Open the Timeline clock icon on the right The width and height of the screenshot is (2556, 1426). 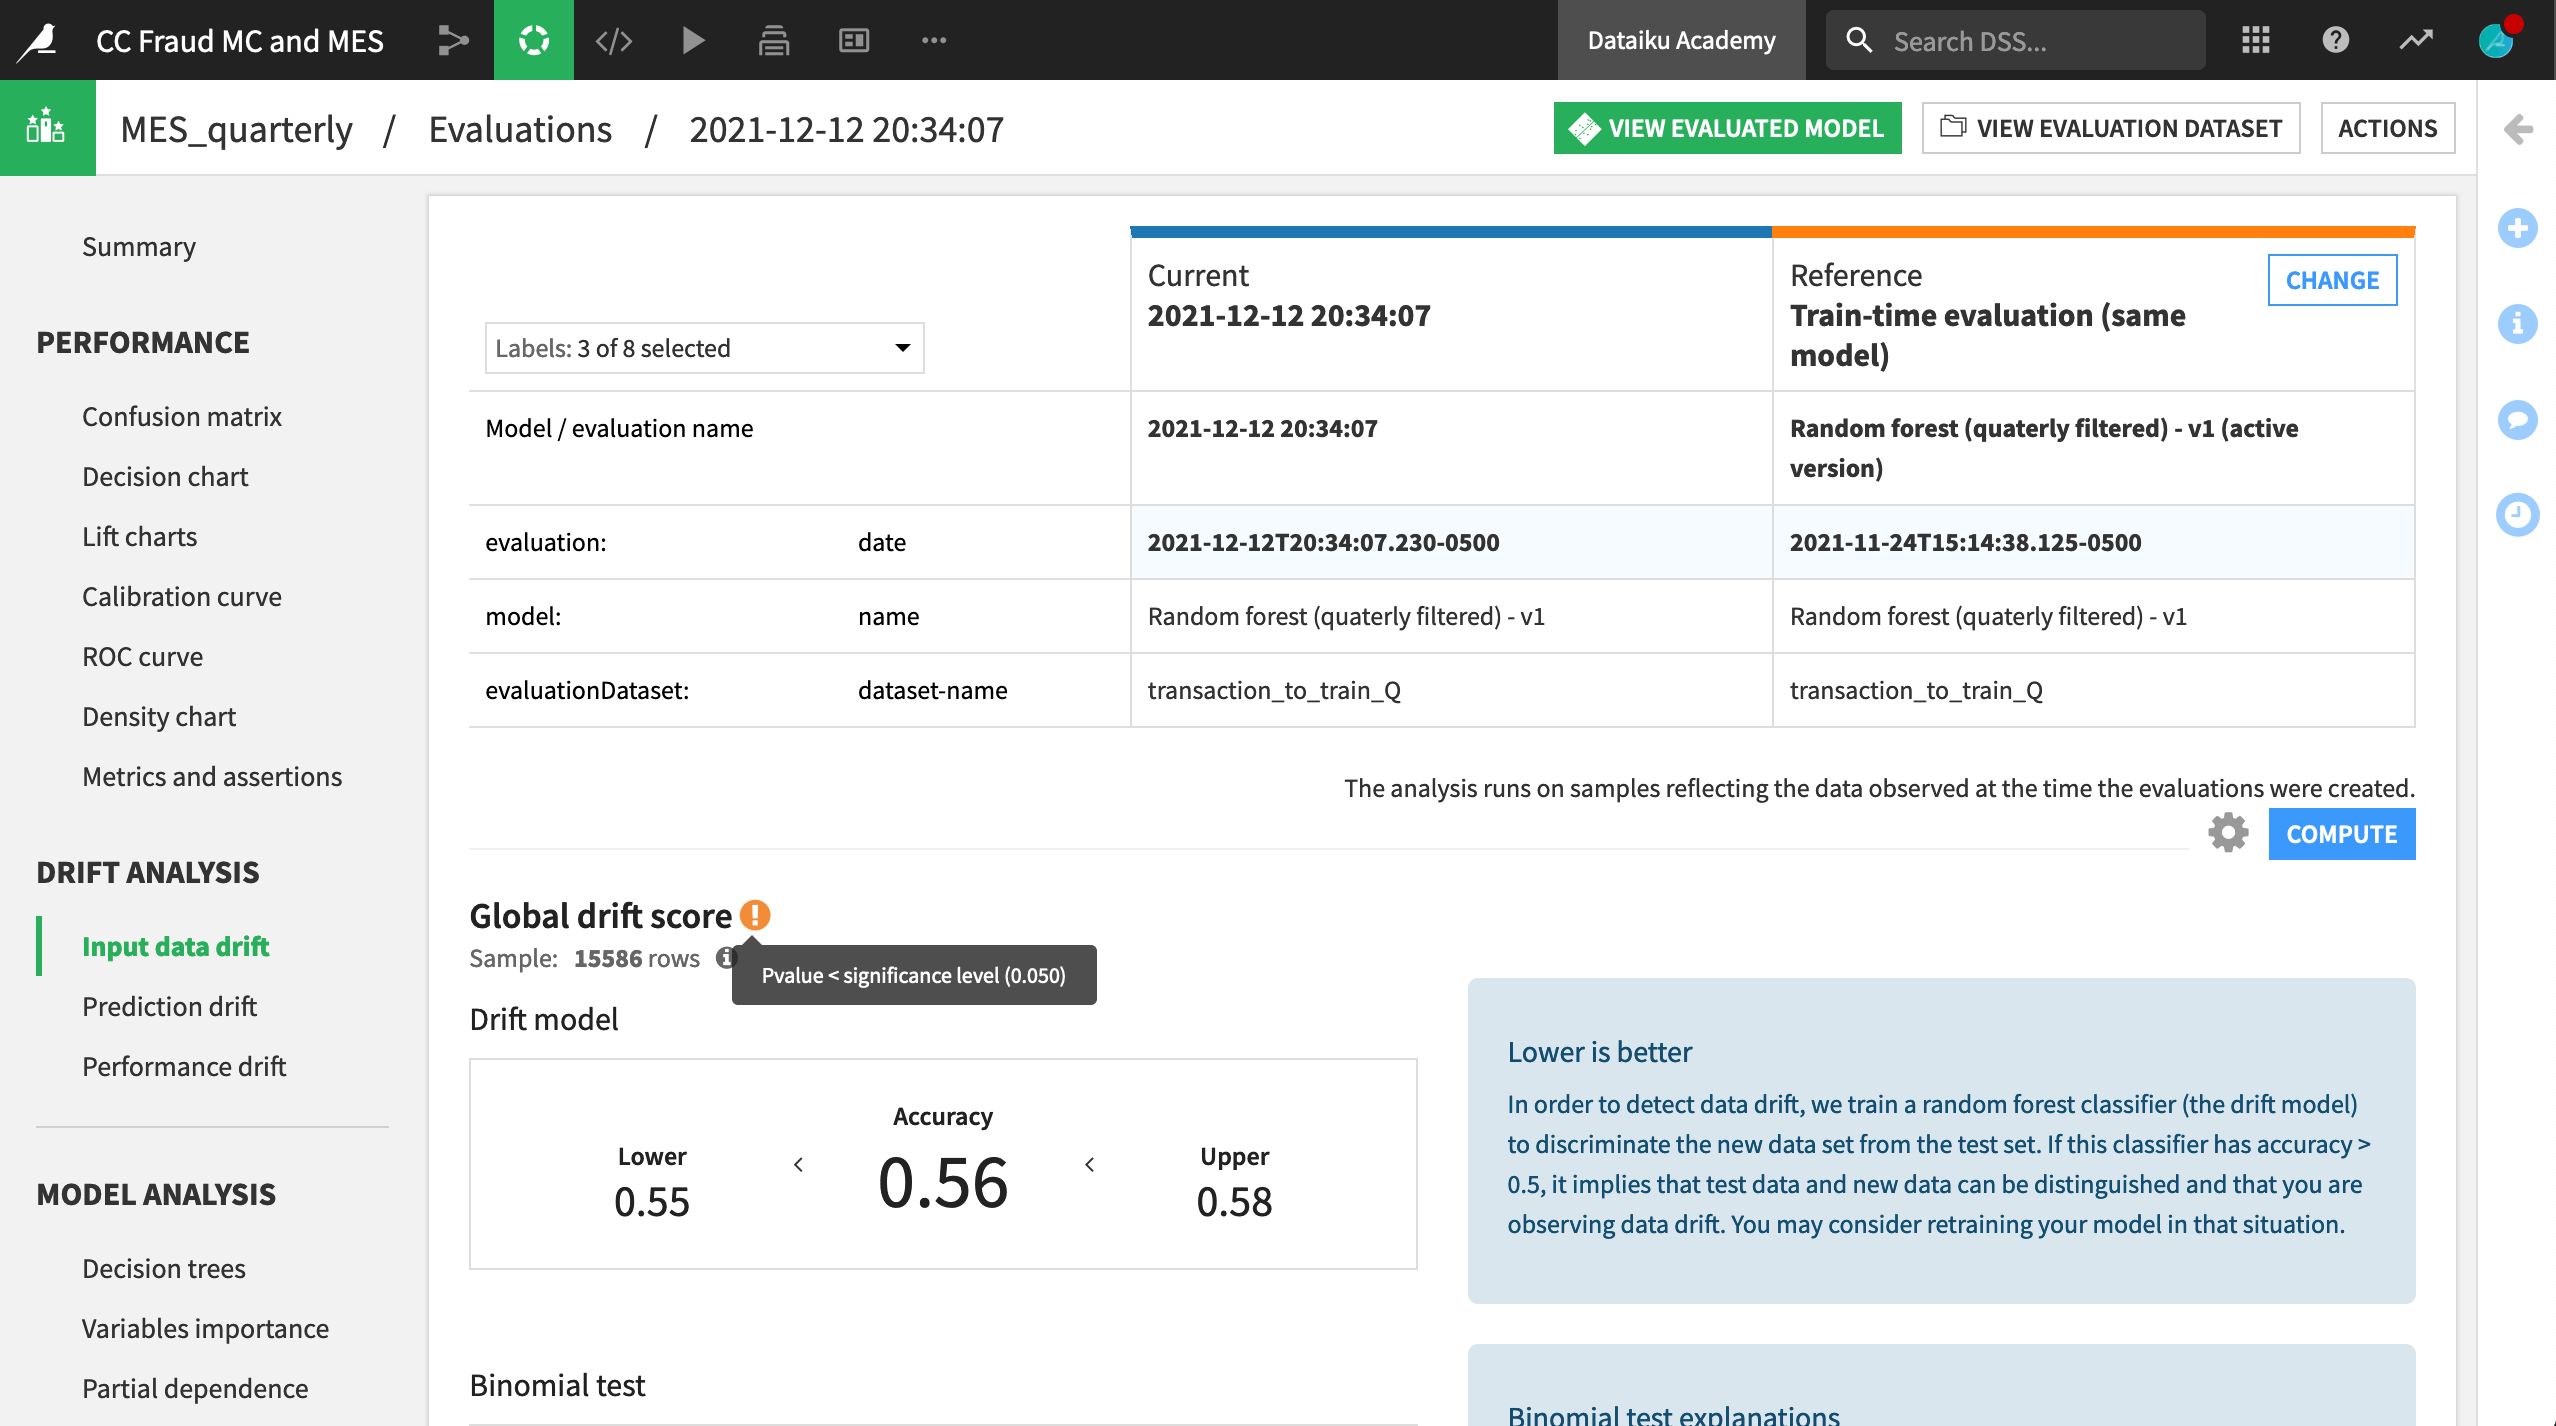click(x=2518, y=514)
